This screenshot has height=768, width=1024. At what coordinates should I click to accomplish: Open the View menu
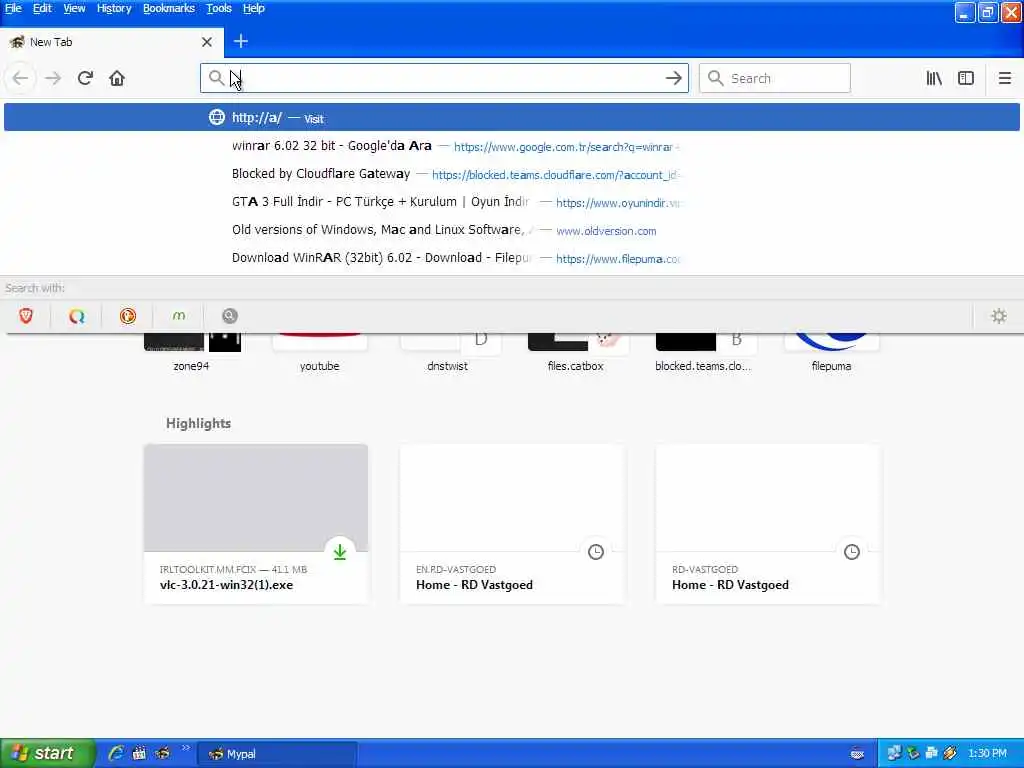(x=74, y=8)
